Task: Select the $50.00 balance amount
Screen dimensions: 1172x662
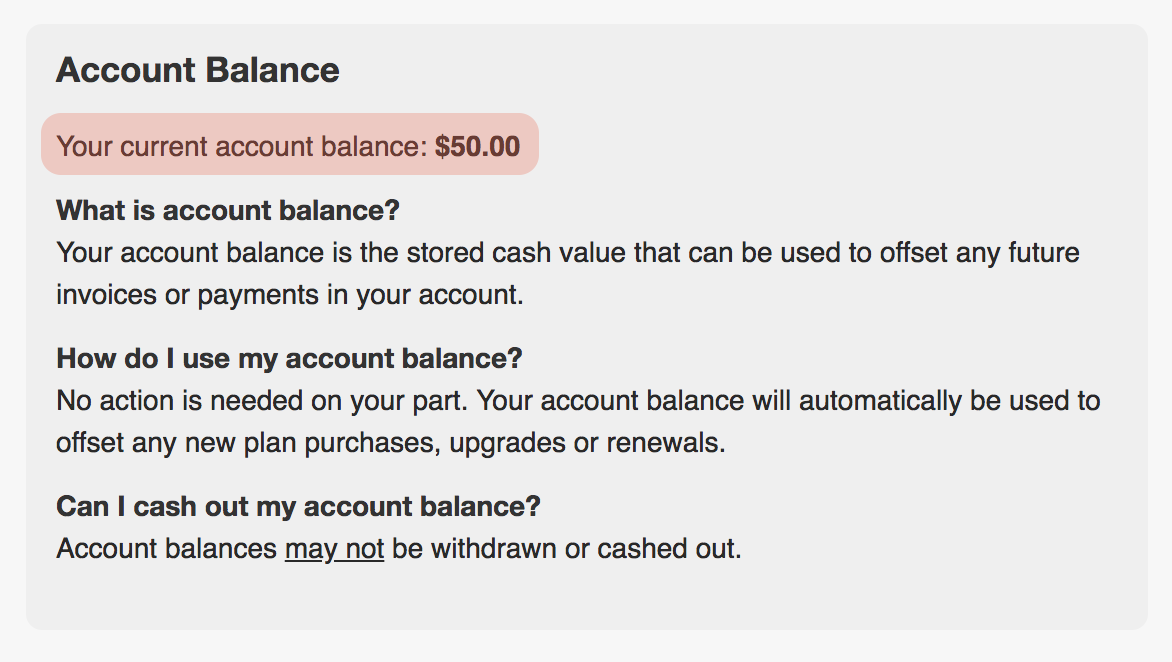Action: [x=478, y=146]
